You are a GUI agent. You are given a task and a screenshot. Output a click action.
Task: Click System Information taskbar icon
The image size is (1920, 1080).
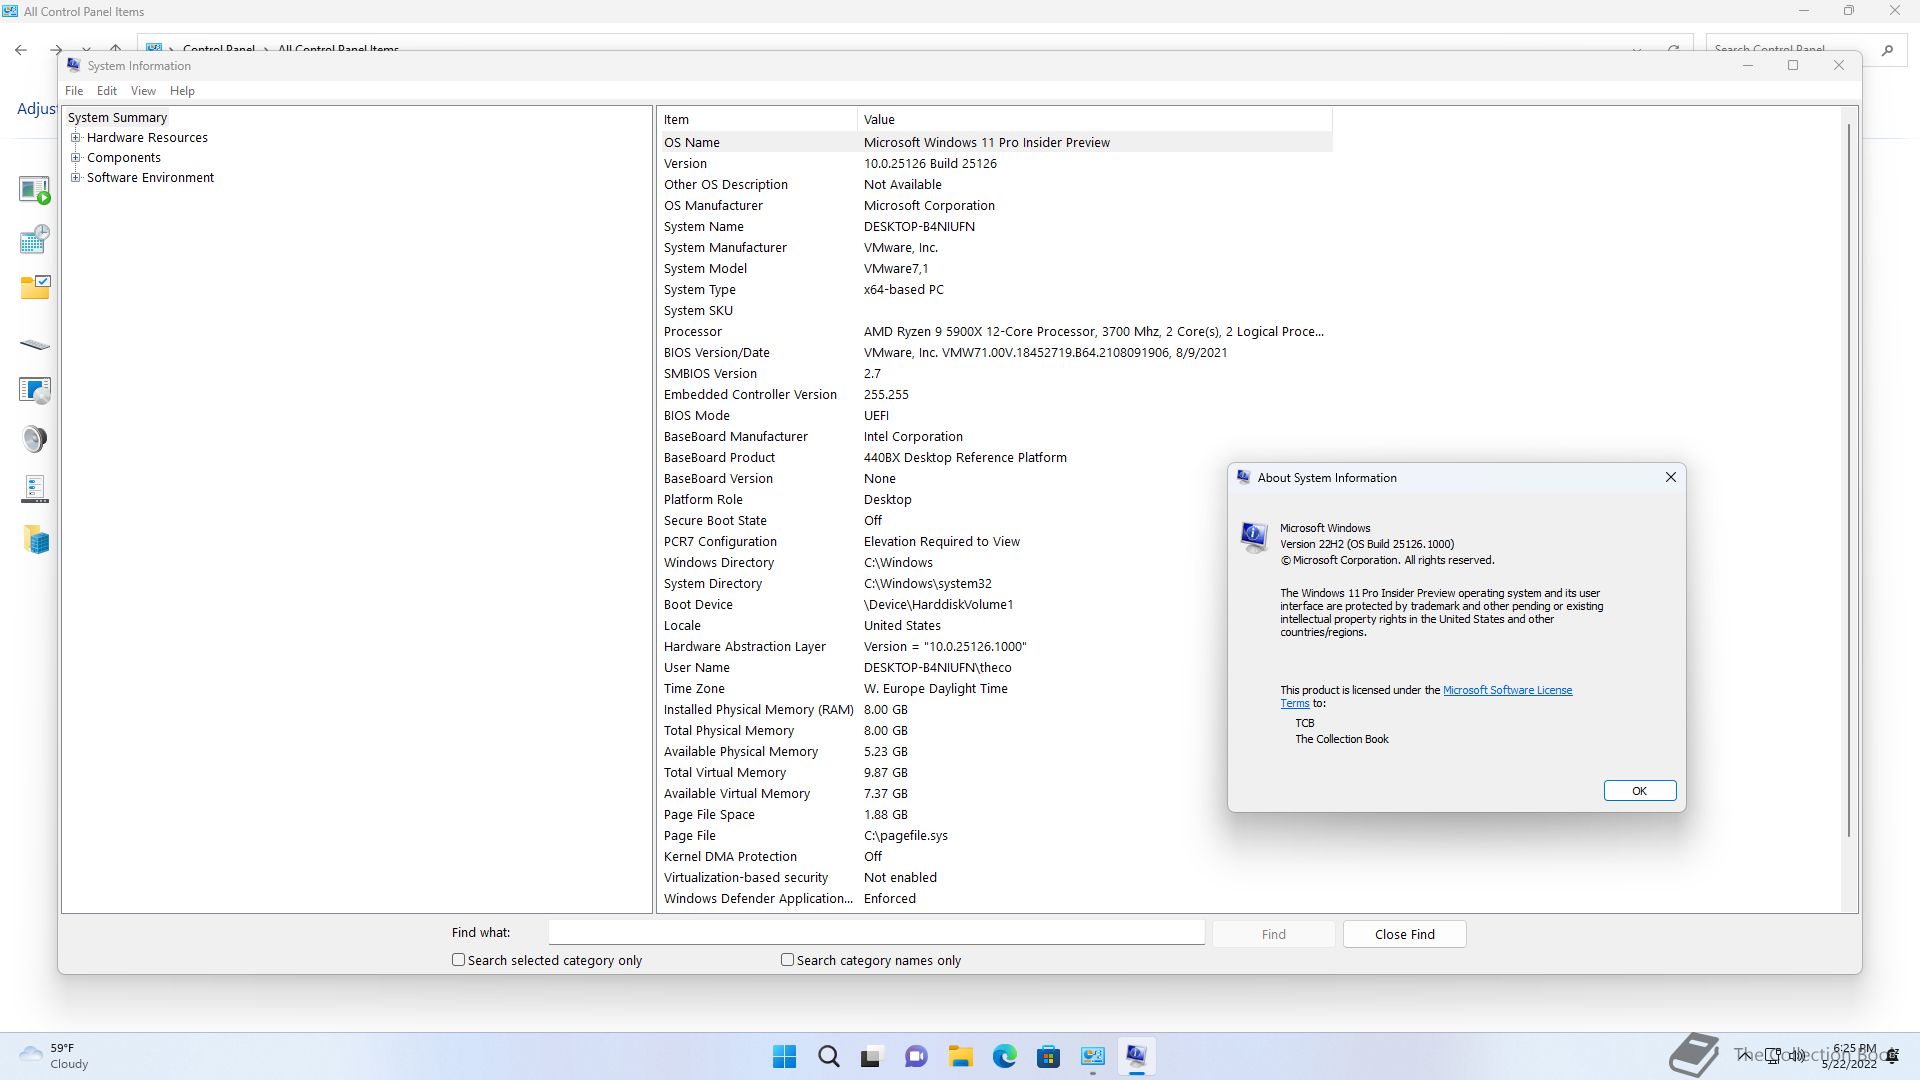pyautogui.click(x=1136, y=1056)
